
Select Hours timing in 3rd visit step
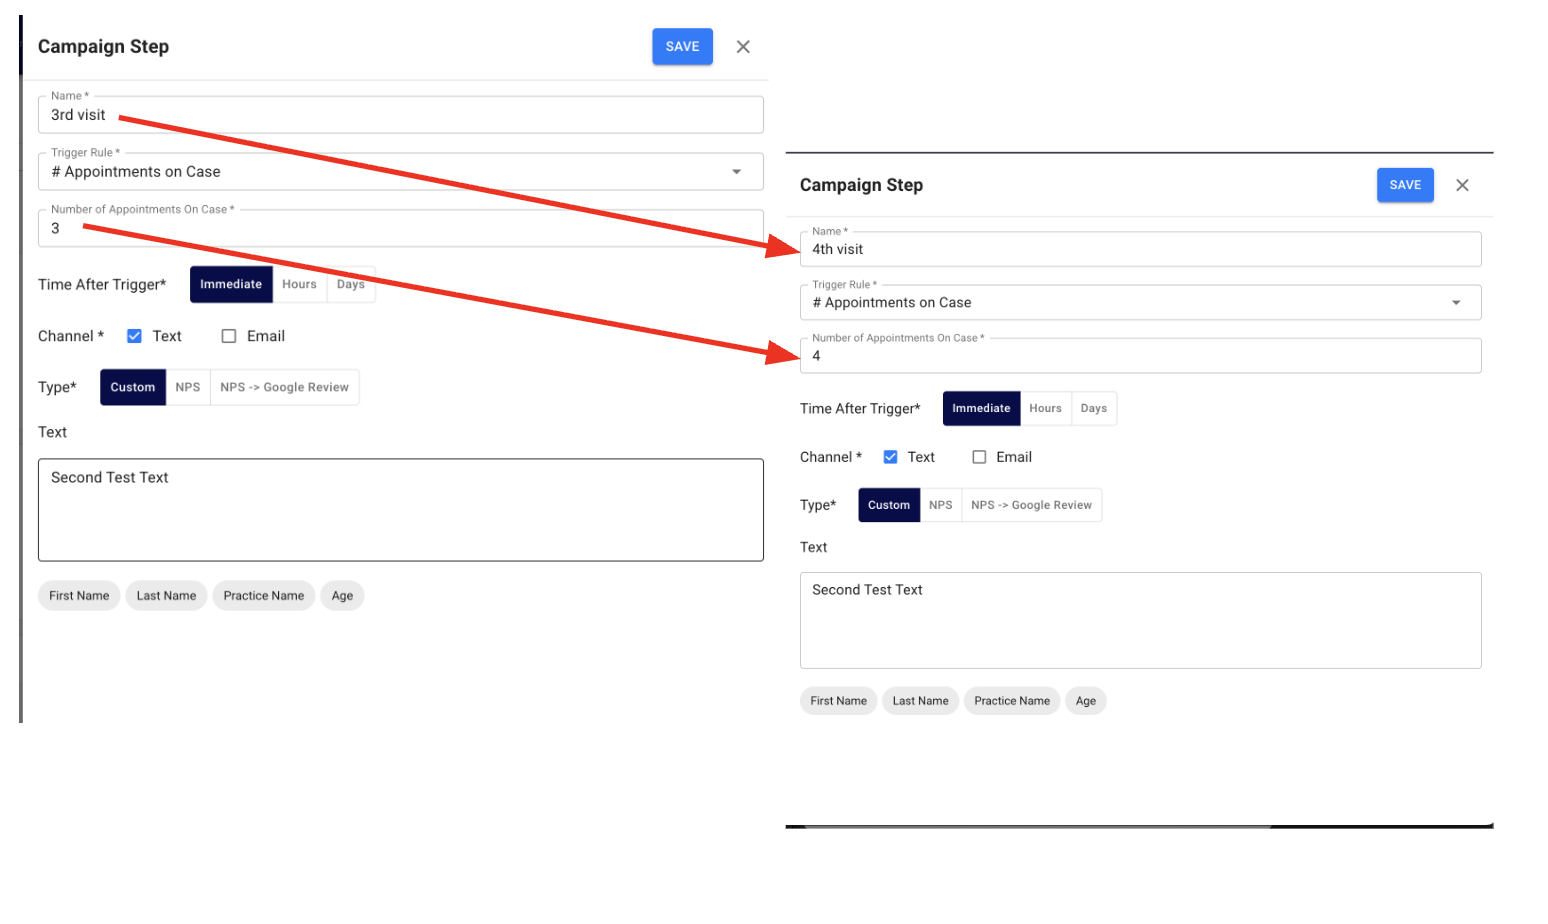point(299,285)
